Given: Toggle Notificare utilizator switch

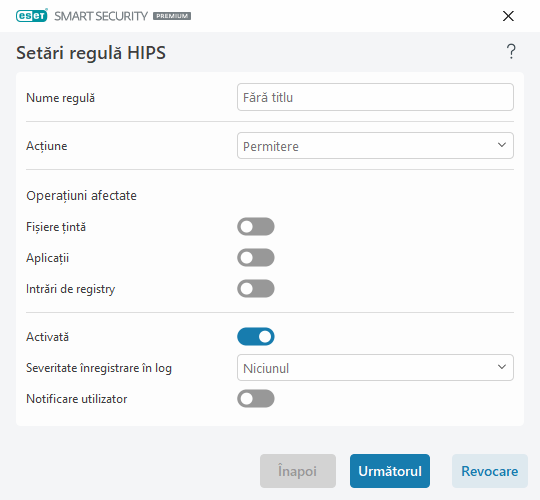Looking at the screenshot, I should [256, 398].
